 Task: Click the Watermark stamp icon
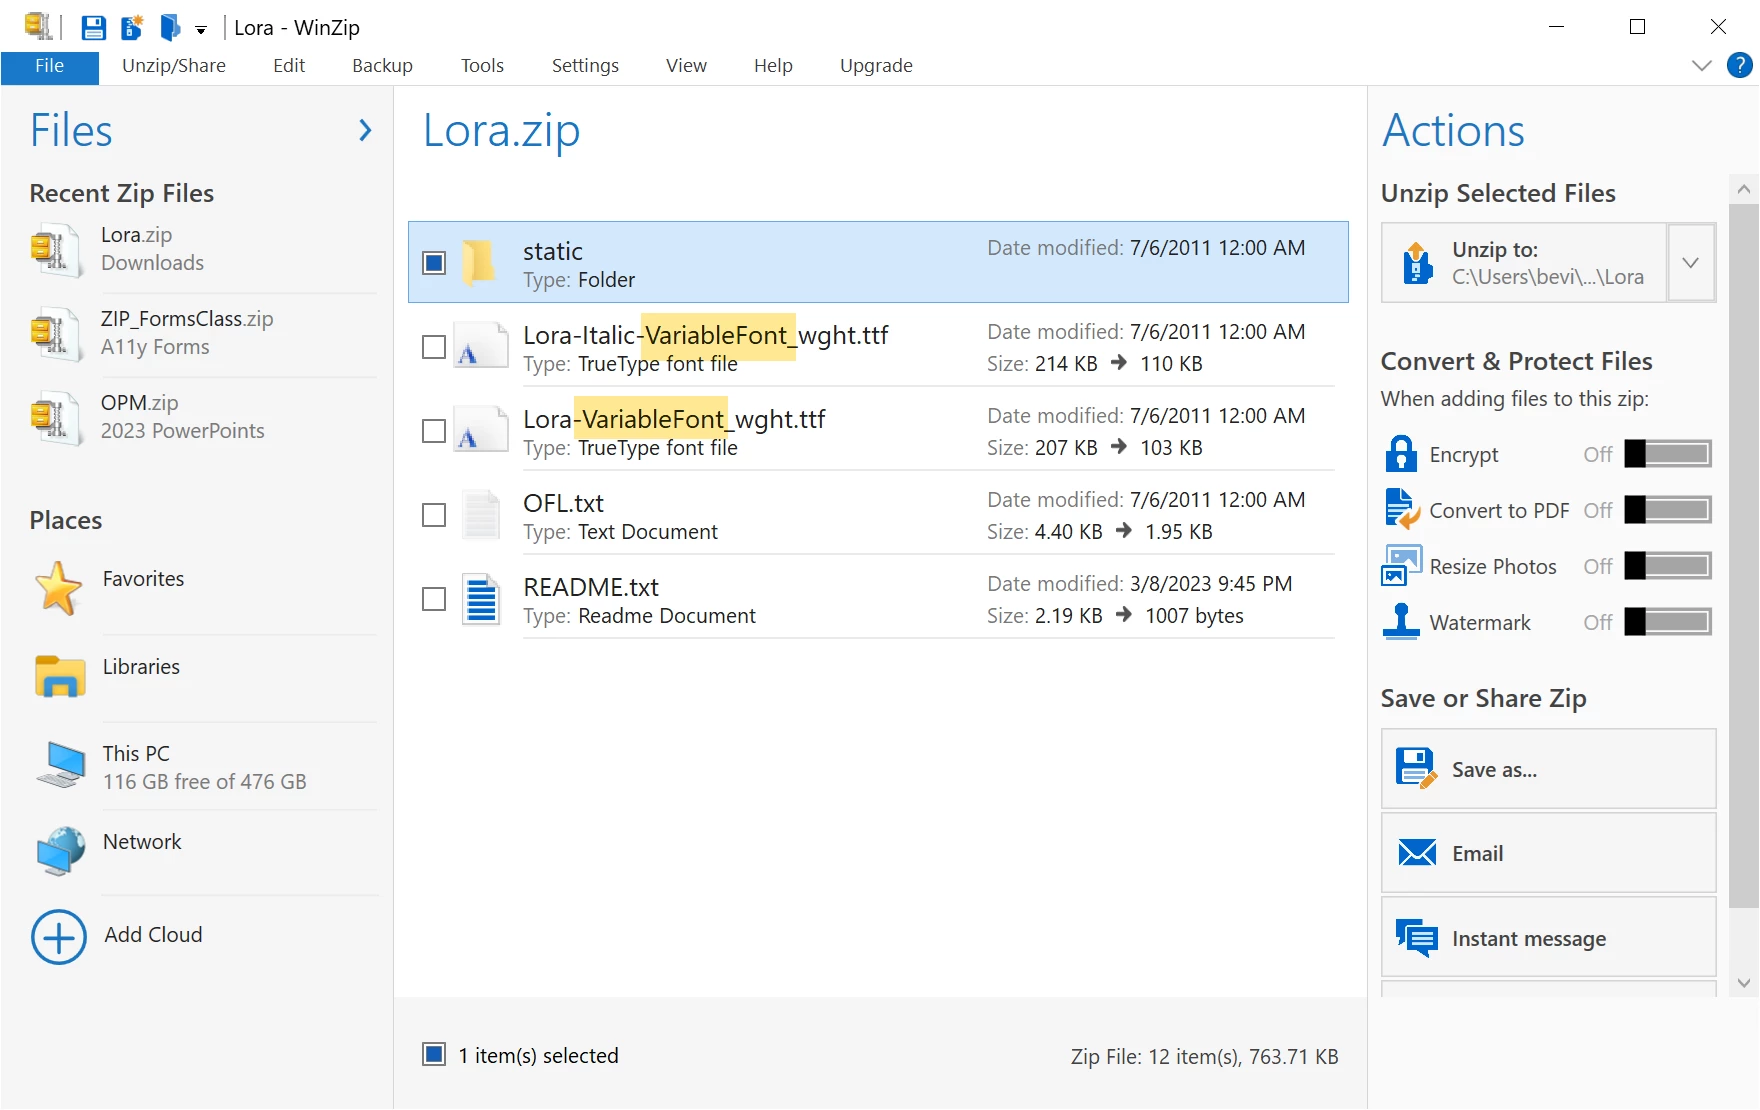point(1401,621)
